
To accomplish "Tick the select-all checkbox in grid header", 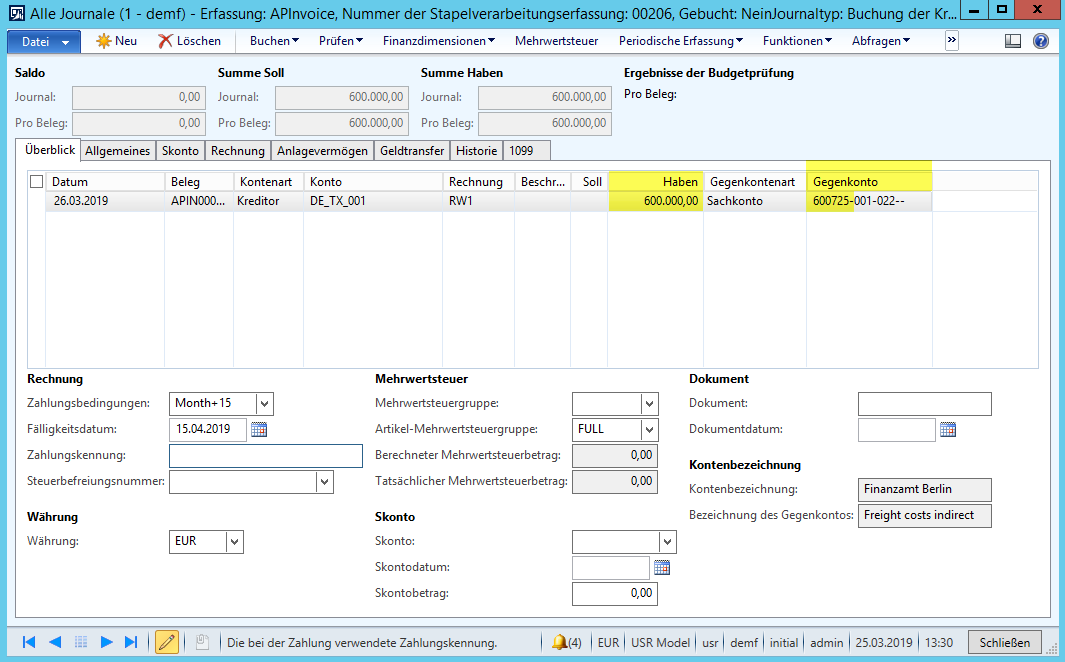I will click(x=37, y=182).
